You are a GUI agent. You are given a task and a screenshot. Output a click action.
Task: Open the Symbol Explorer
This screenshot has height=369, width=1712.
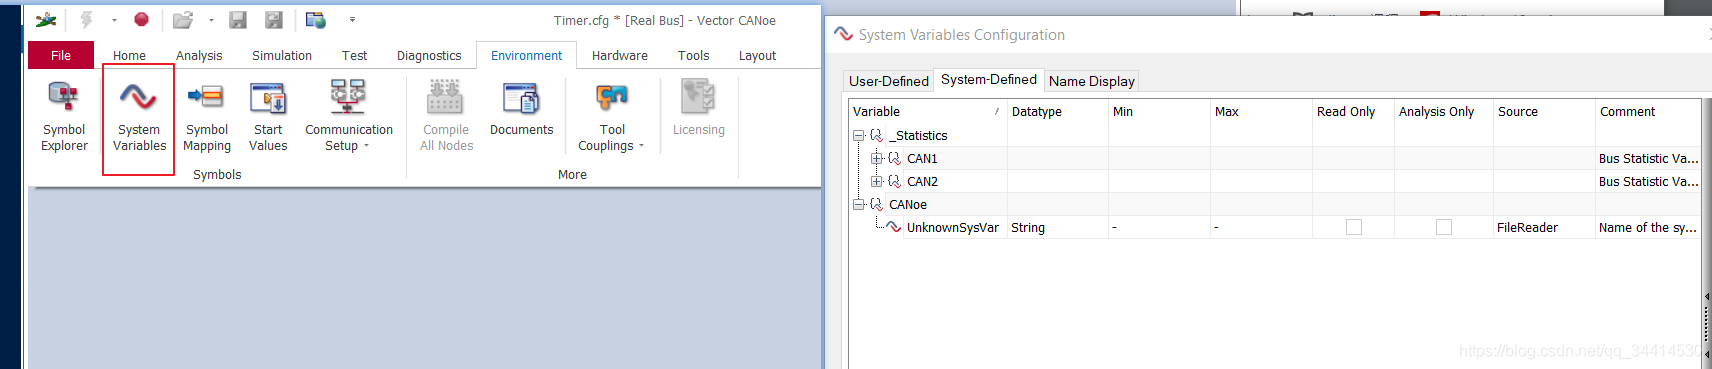pos(64,116)
